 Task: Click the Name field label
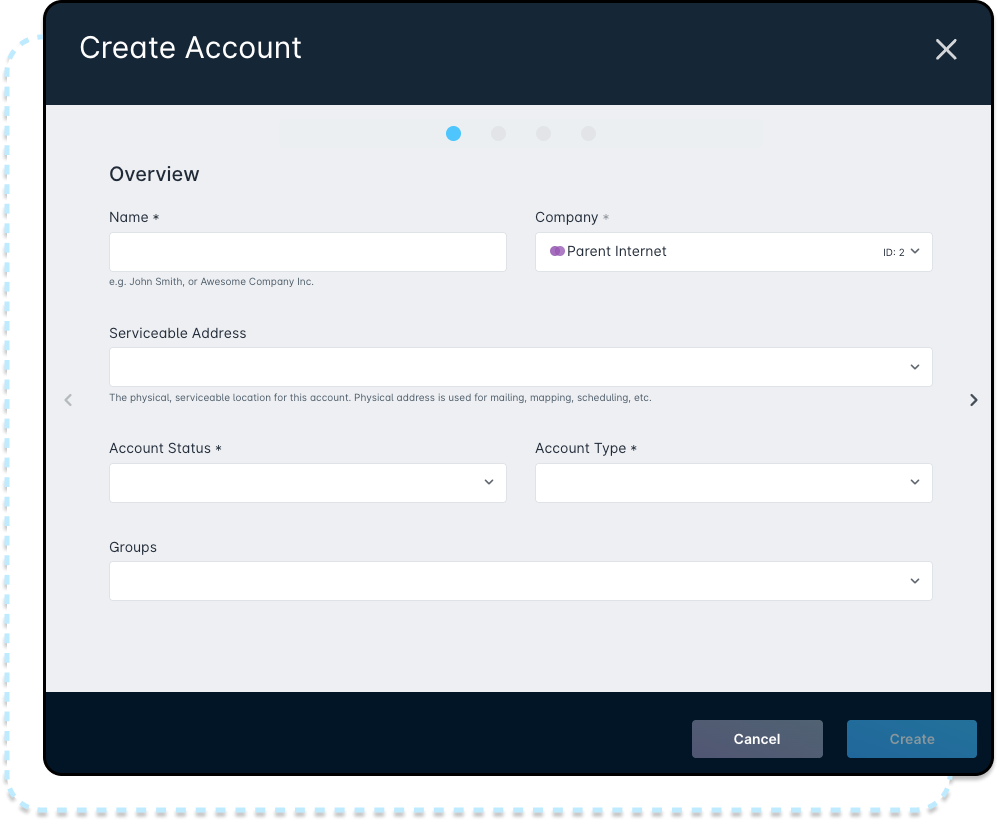(134, 218)
